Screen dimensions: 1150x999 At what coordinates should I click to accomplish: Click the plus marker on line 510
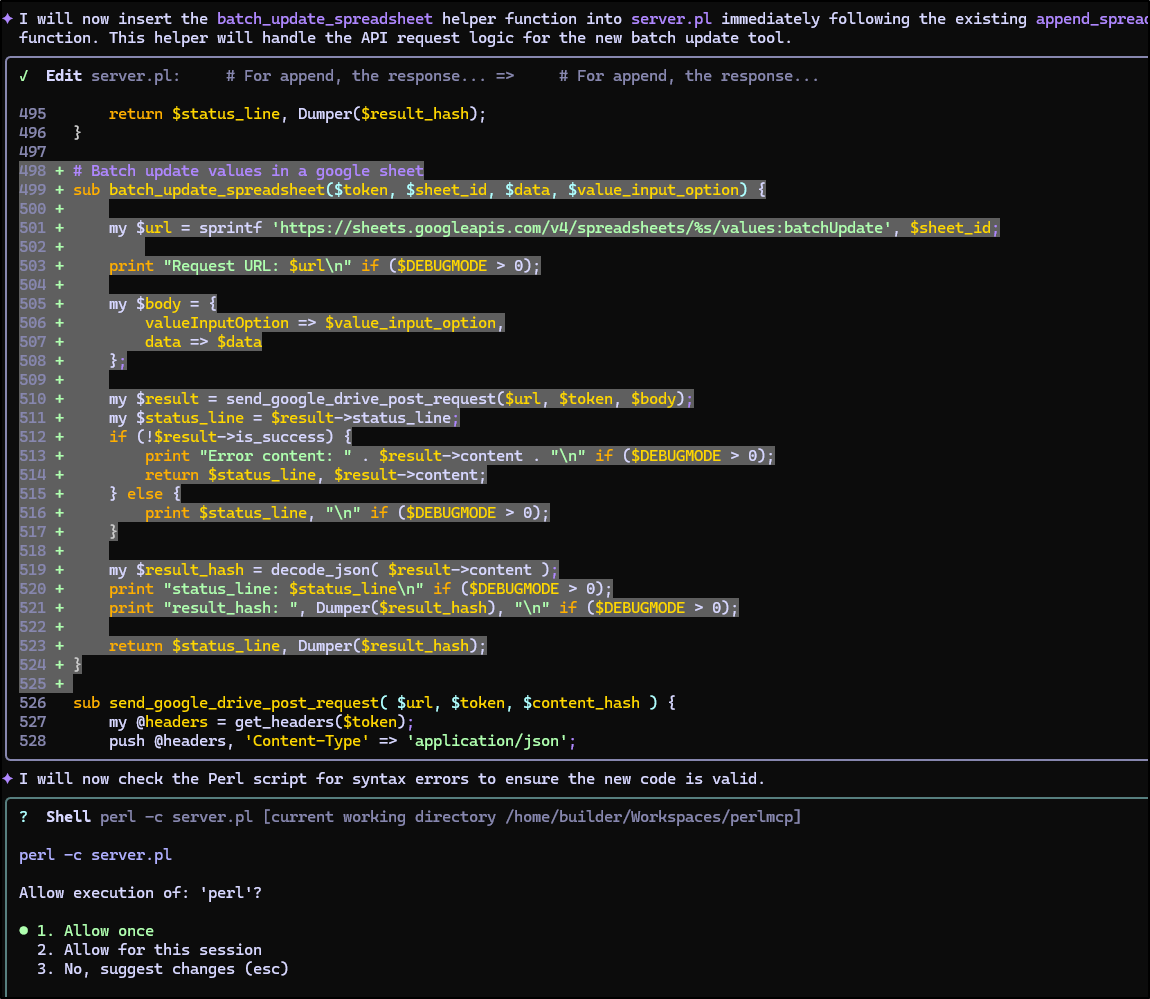[x=59, y=399]
